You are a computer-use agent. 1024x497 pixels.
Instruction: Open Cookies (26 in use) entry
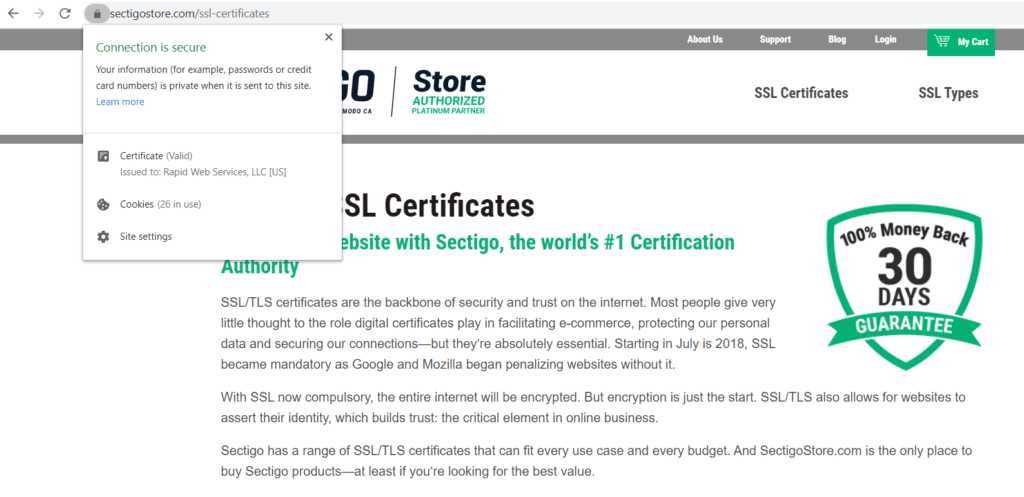coord(160,204)
